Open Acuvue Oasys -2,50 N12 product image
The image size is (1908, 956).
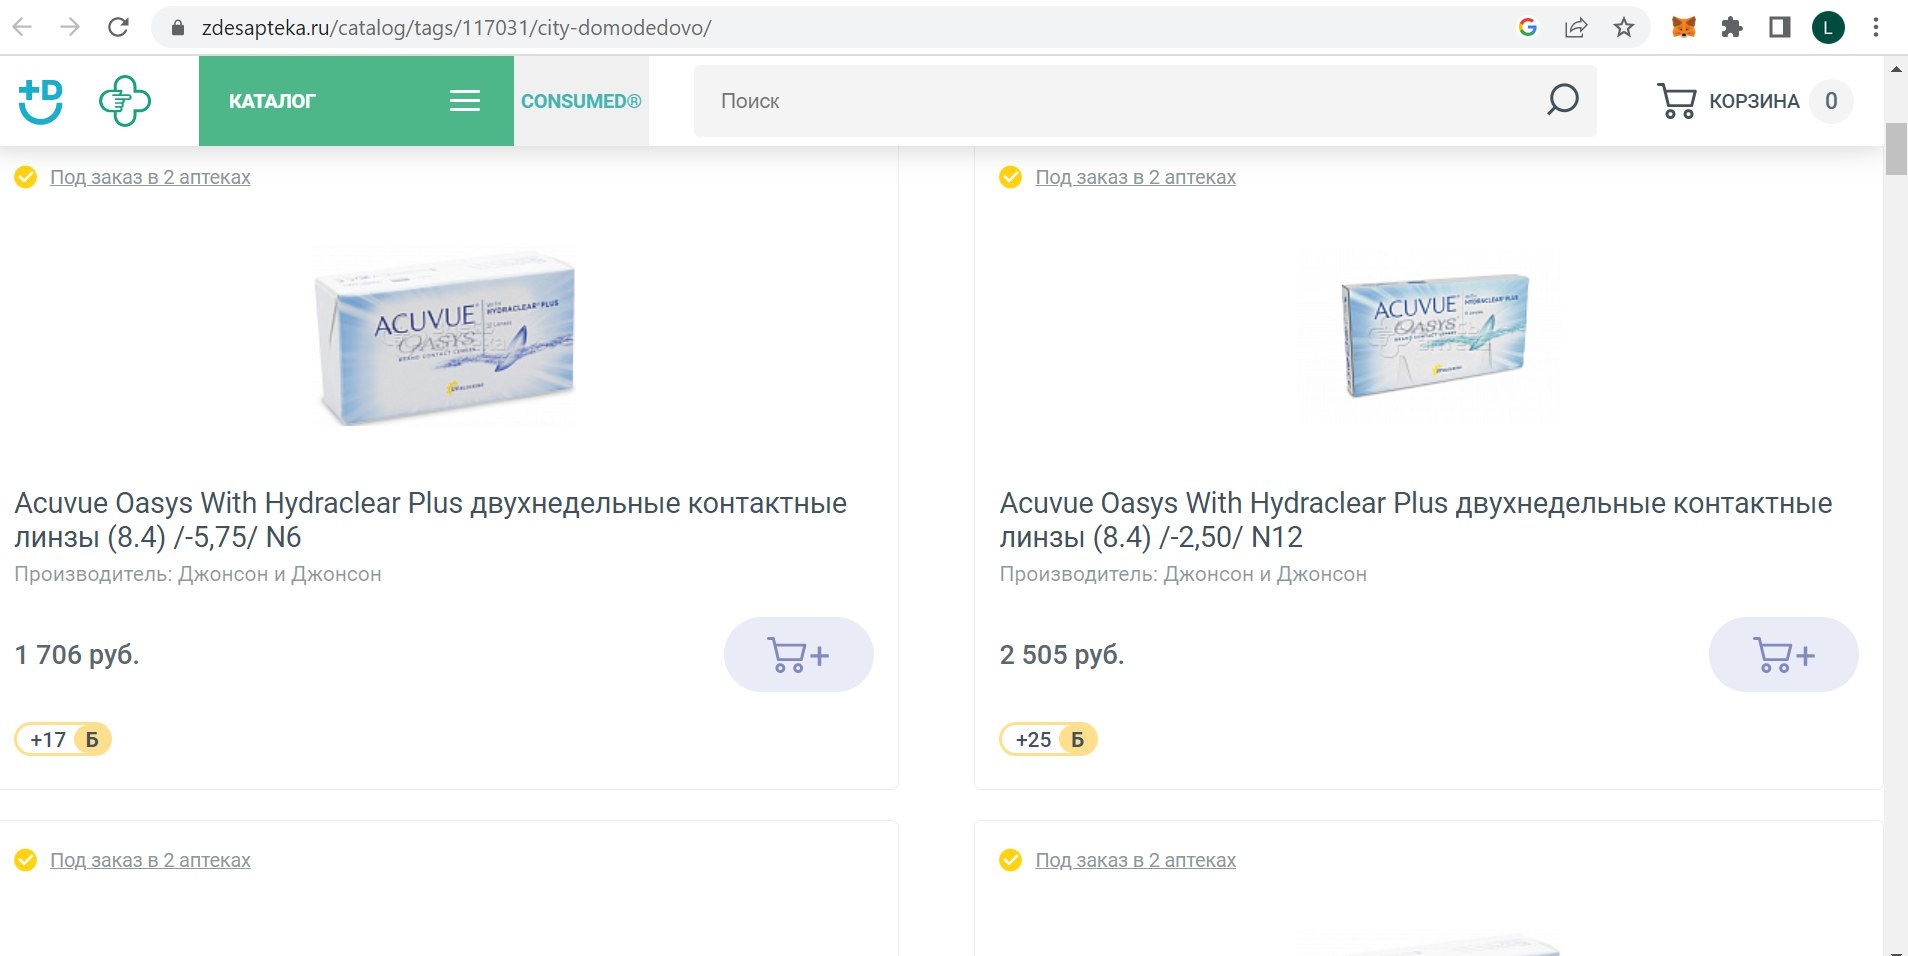click(1431, 334)
